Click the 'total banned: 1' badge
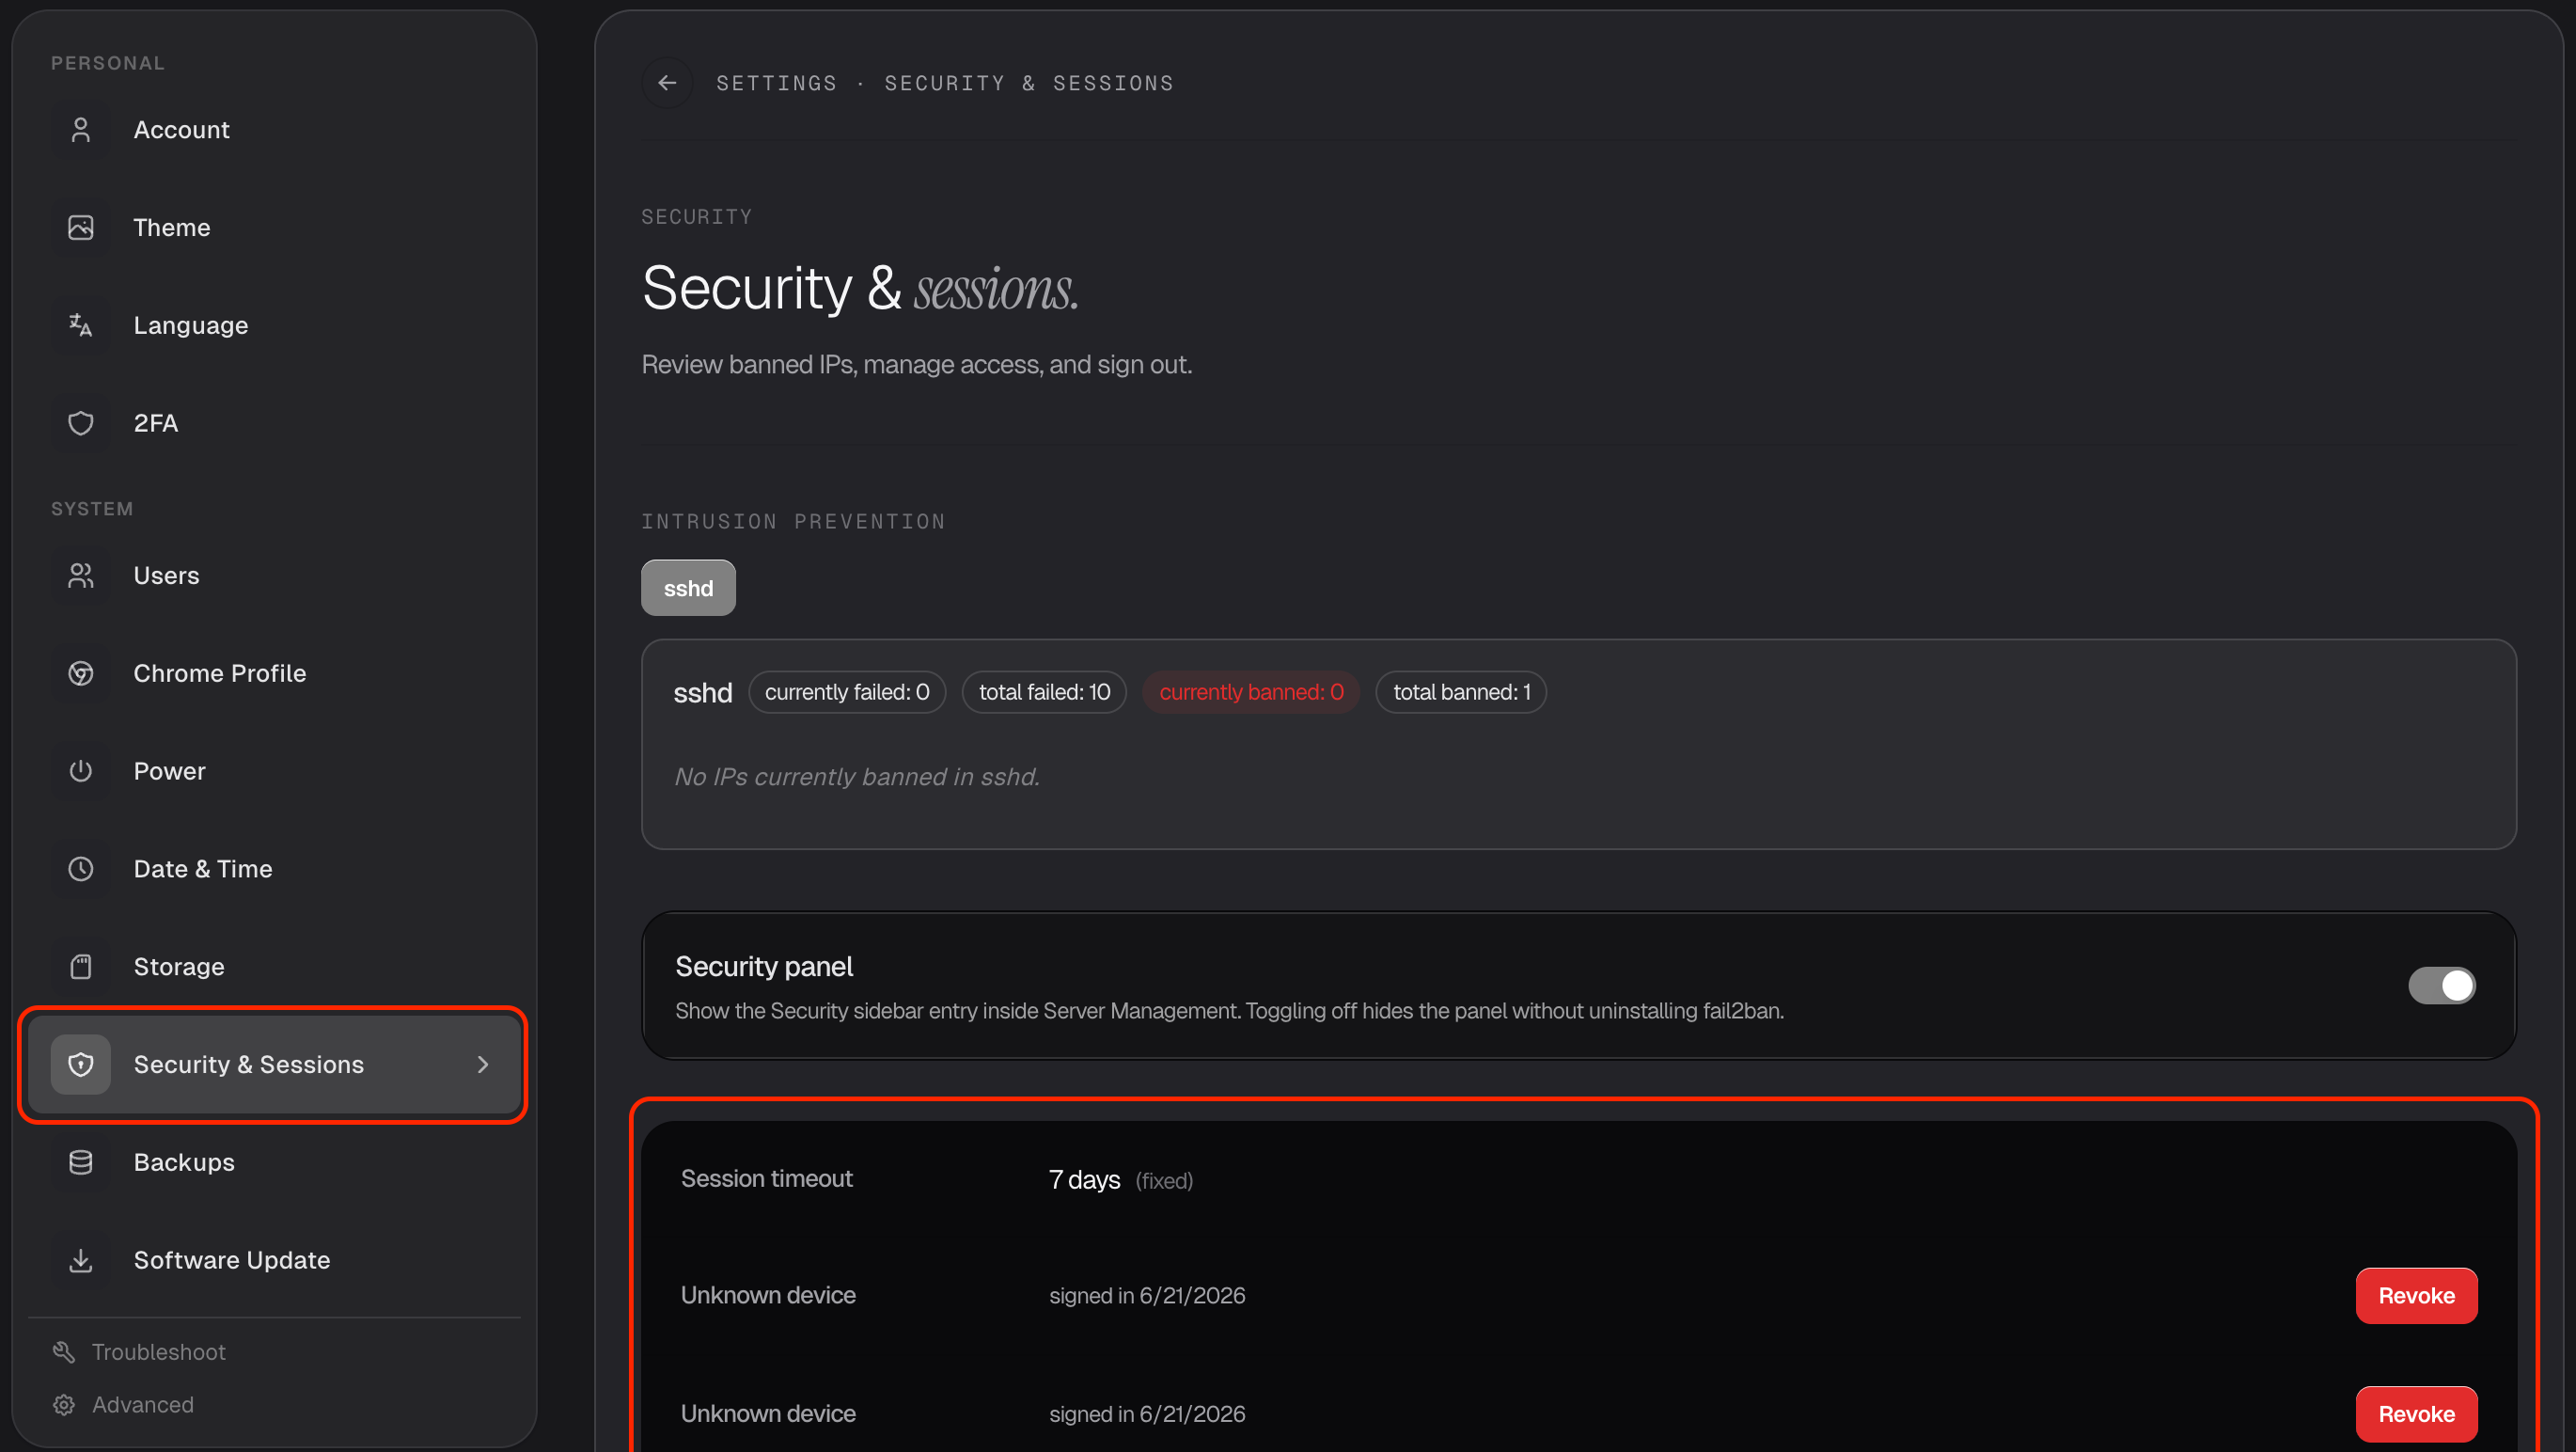Screen dimensions: 2576x1452 [x=1461, y=692]
